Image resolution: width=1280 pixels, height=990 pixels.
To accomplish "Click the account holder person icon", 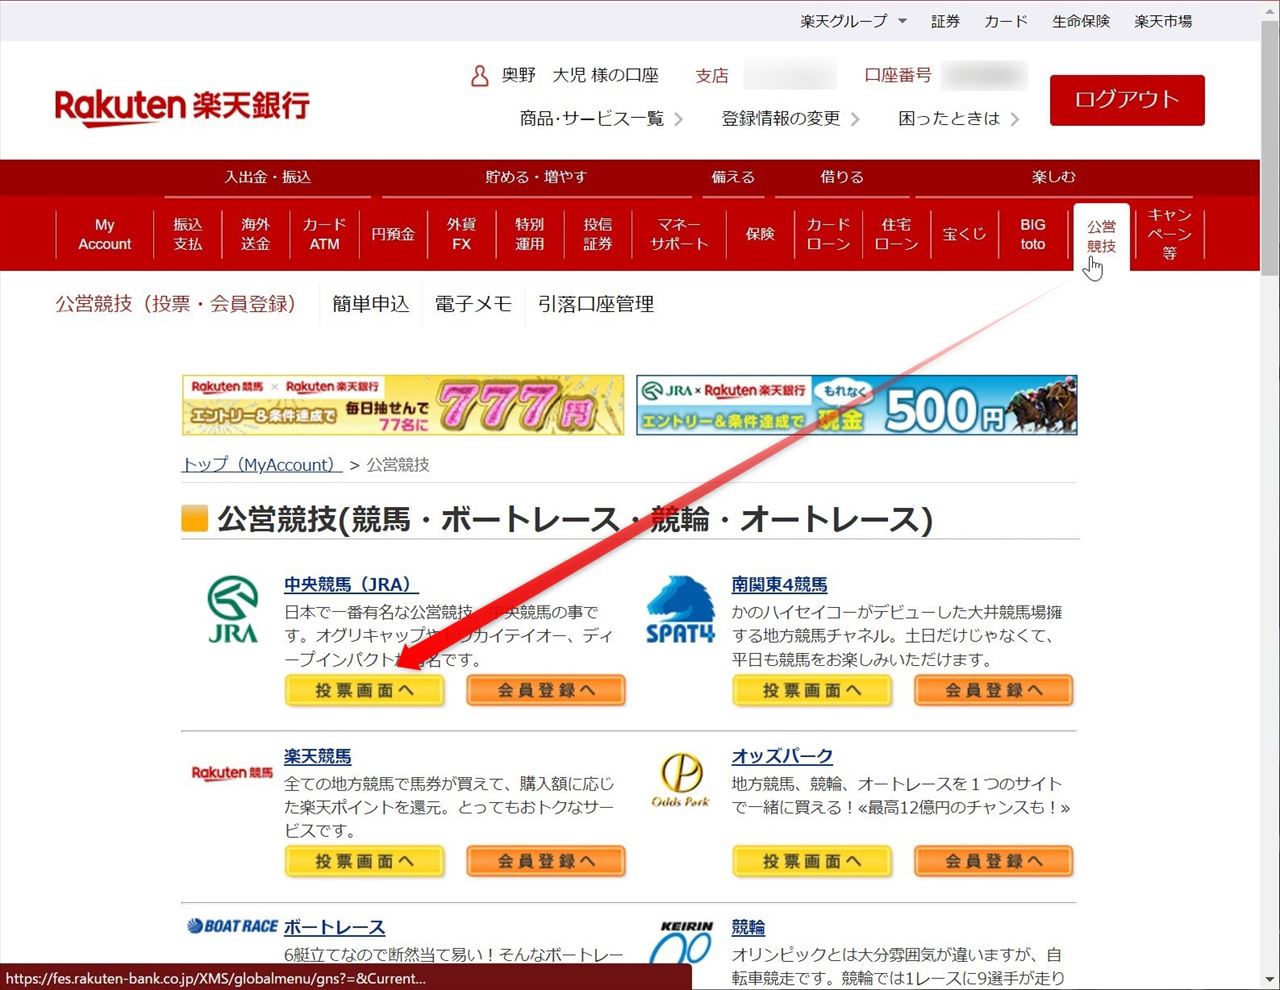I will click(x=480, y=75).
